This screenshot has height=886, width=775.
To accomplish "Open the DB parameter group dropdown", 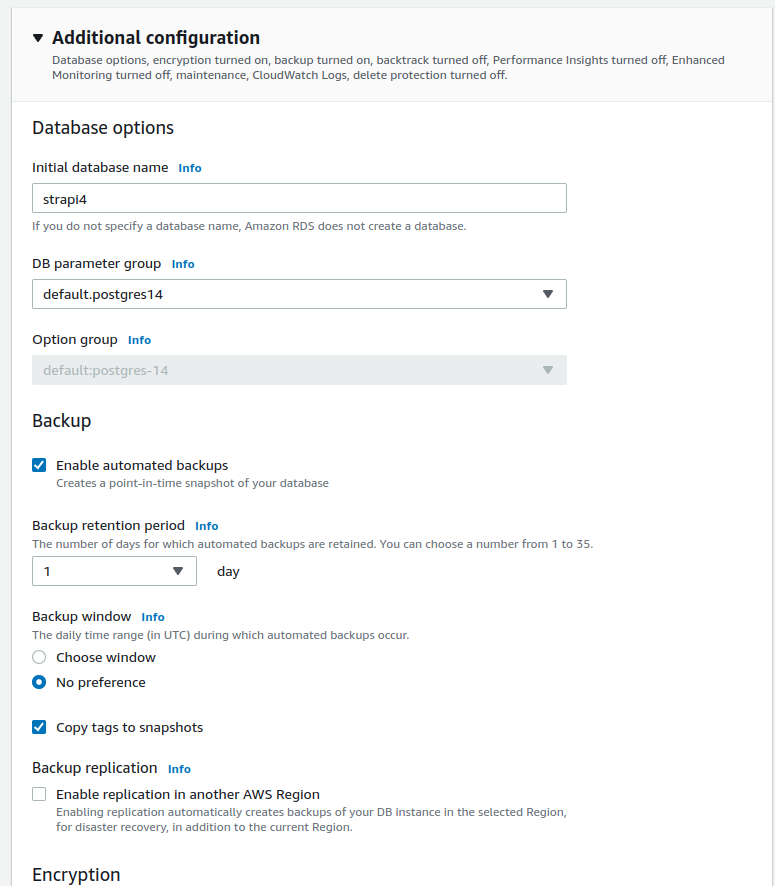I will point(299,294).
